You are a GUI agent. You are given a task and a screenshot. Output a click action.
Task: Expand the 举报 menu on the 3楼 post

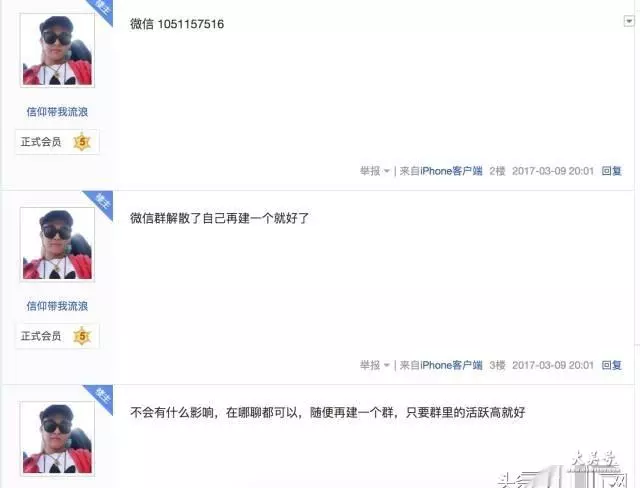click(x=375, y=365)
